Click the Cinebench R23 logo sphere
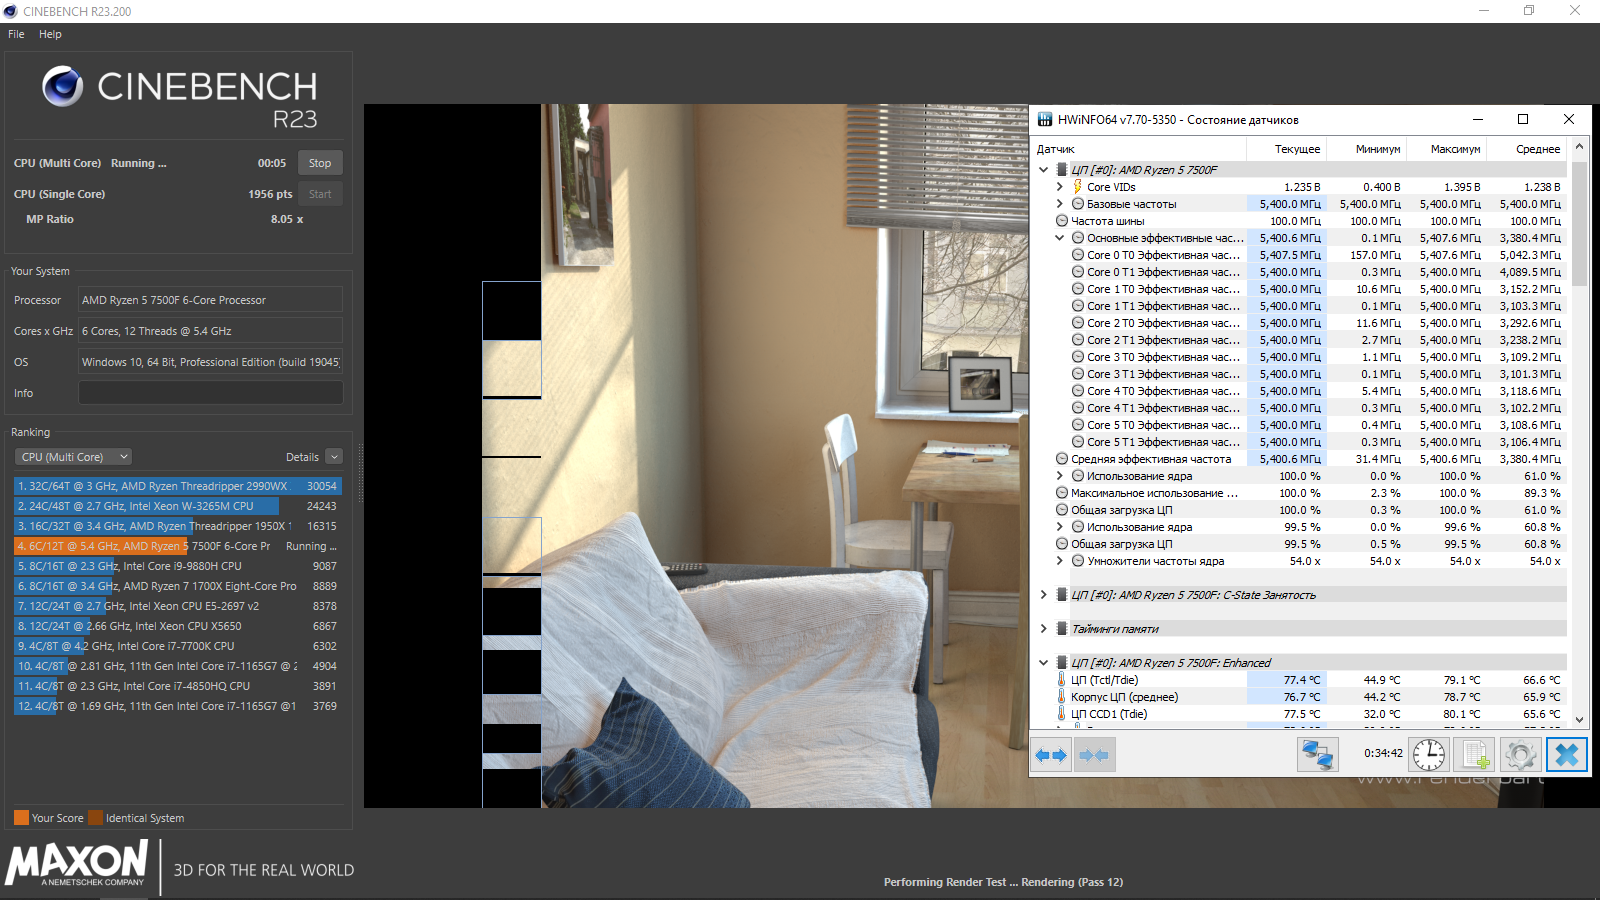The width and height of the screenshot is (1600, 900). [63, 87]
